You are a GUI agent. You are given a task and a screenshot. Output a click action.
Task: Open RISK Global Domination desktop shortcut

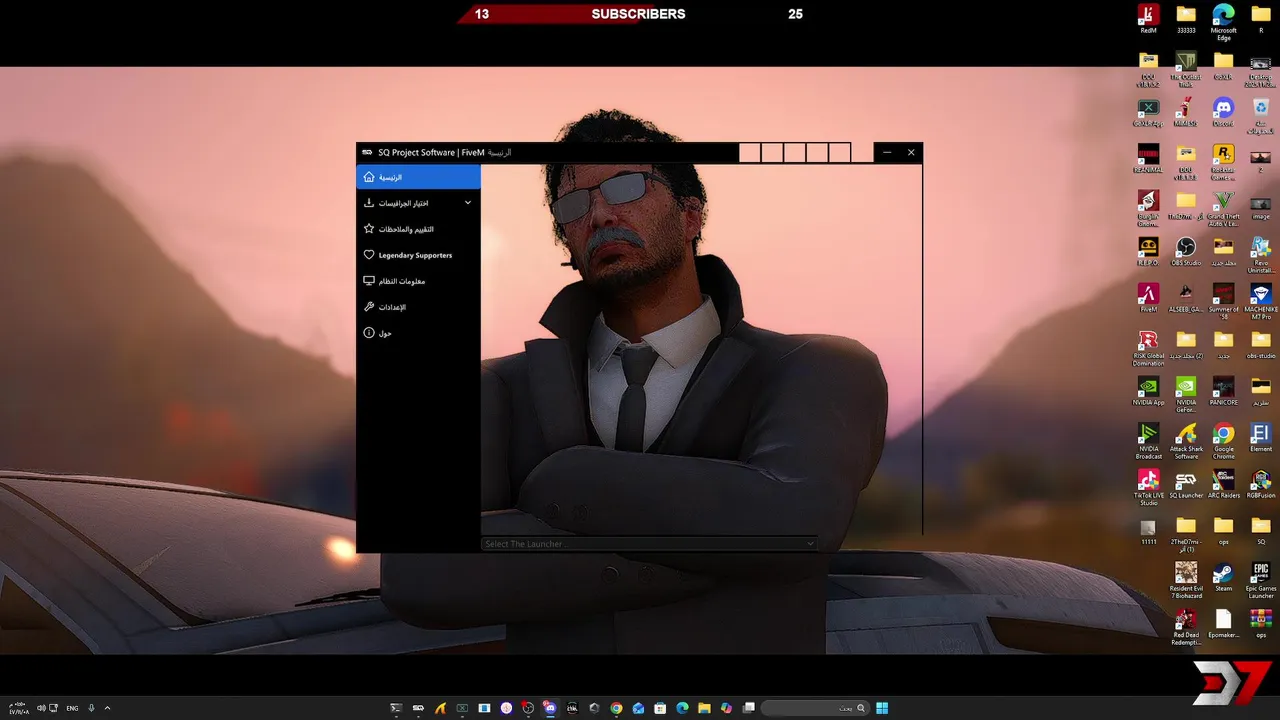pos(1148,348)
